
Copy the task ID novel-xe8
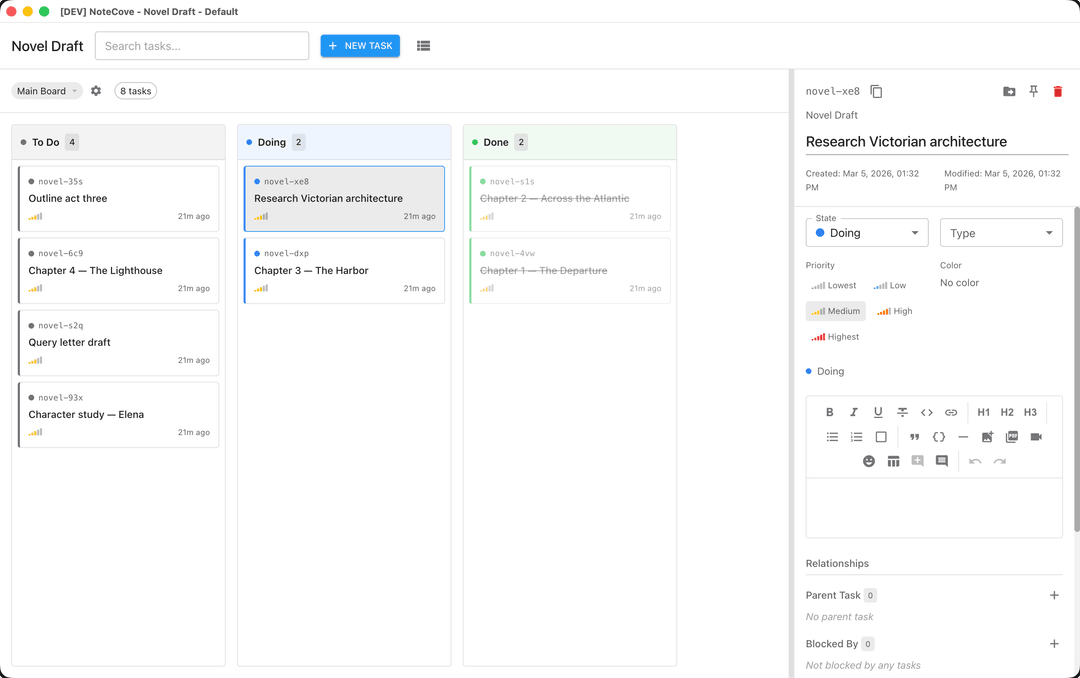tap(876, 91)
